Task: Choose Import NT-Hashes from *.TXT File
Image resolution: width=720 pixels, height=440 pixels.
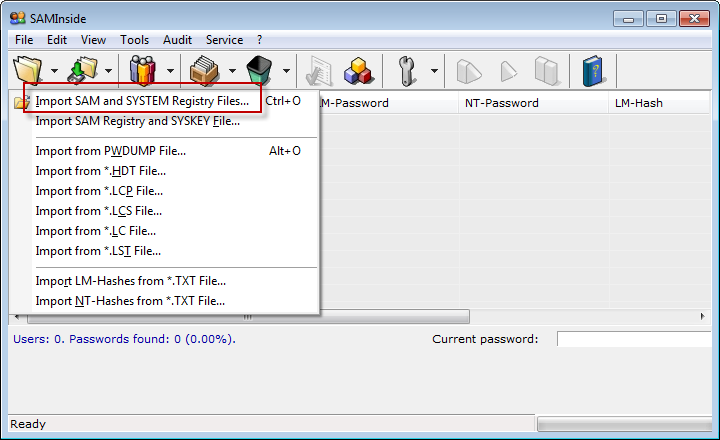Action: [x=164, y=301]
